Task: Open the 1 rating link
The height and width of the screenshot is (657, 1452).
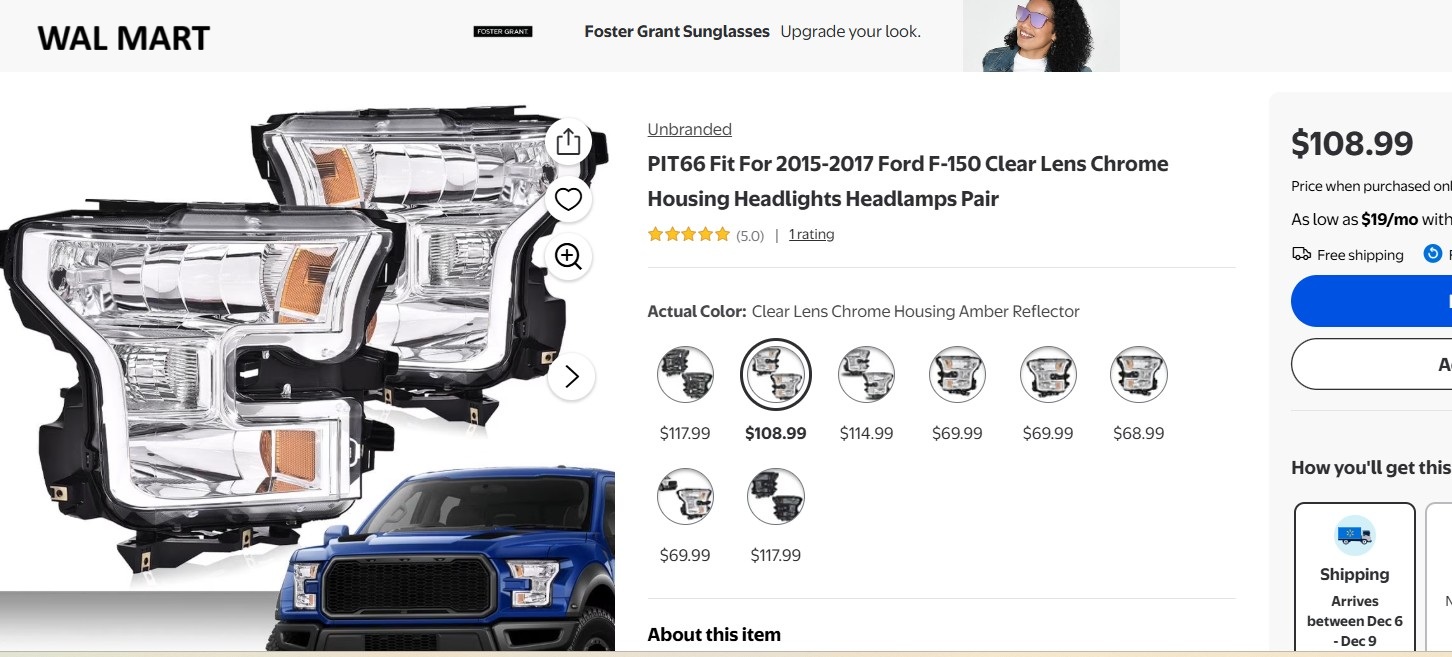Action: [x=811, y=234]
